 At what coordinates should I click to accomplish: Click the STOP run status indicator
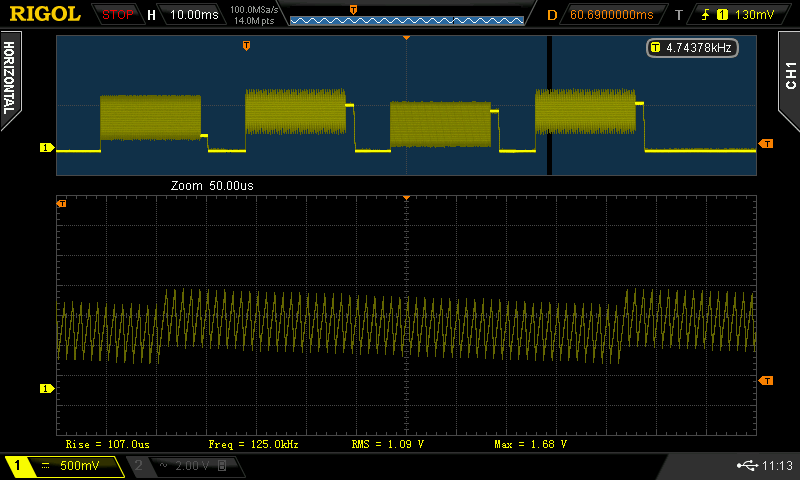117,15
